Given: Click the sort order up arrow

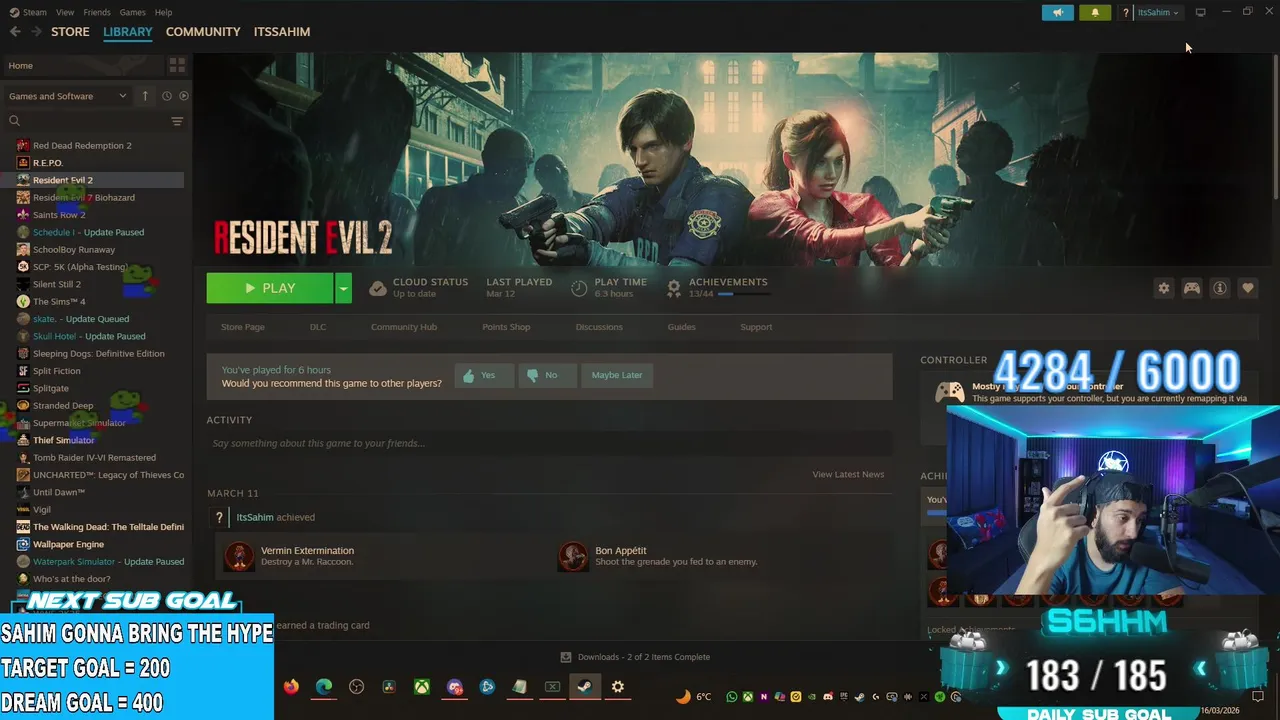Looking at the screenshot, I should click(145, 96).
